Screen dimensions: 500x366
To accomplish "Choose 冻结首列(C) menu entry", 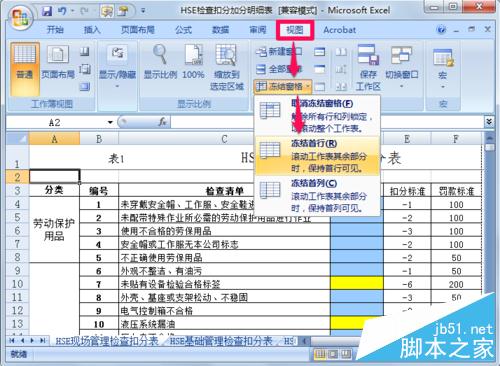I will click(x=317, y=196).
